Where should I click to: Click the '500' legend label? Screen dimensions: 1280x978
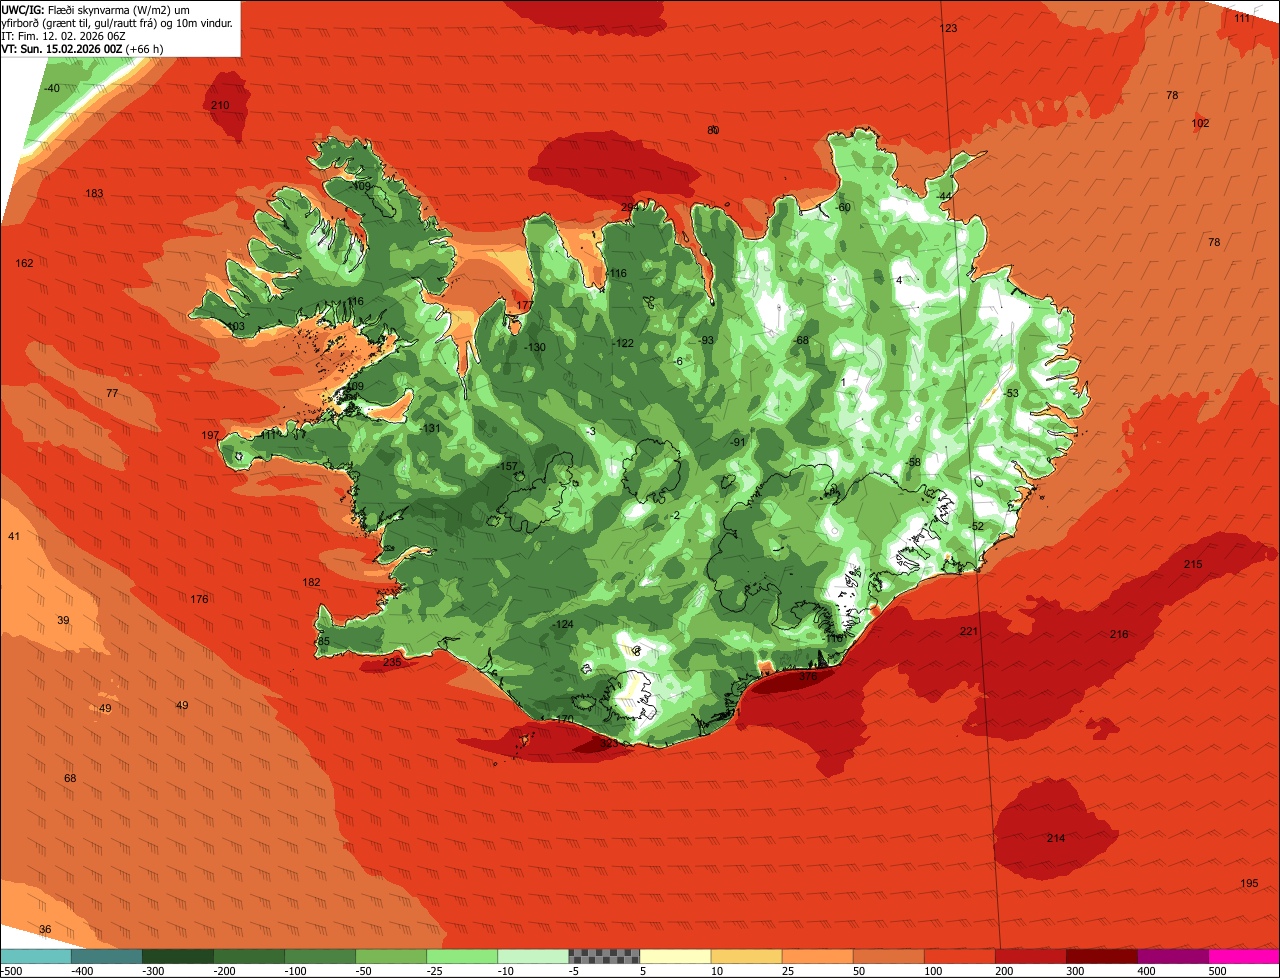(x=1217, y=971)
